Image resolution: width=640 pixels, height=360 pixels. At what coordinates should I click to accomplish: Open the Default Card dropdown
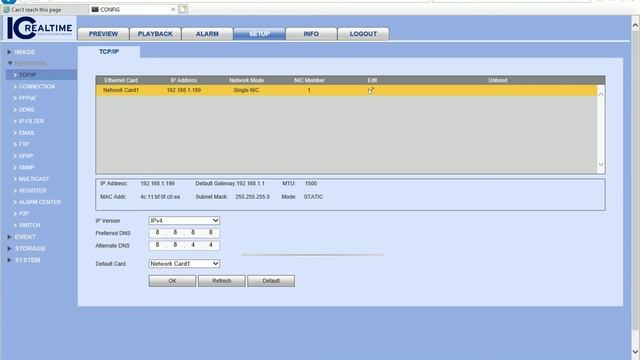pos(184,264)
